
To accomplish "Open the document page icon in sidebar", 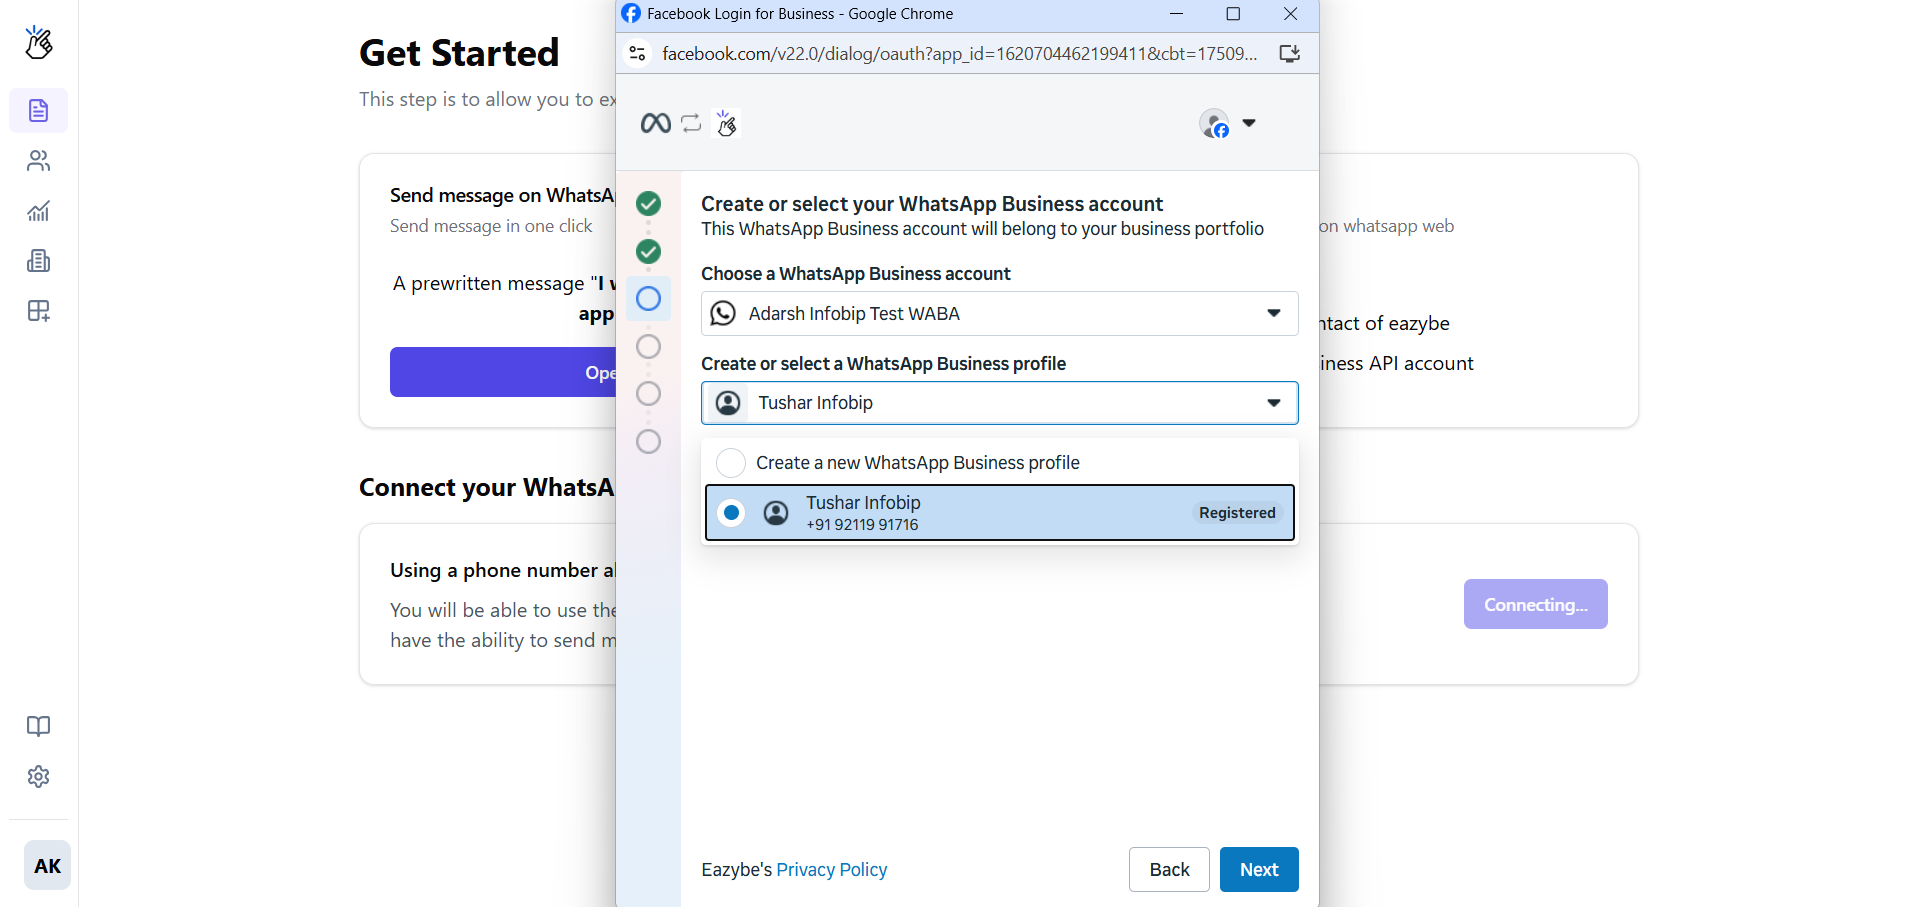I will point(38,110).
